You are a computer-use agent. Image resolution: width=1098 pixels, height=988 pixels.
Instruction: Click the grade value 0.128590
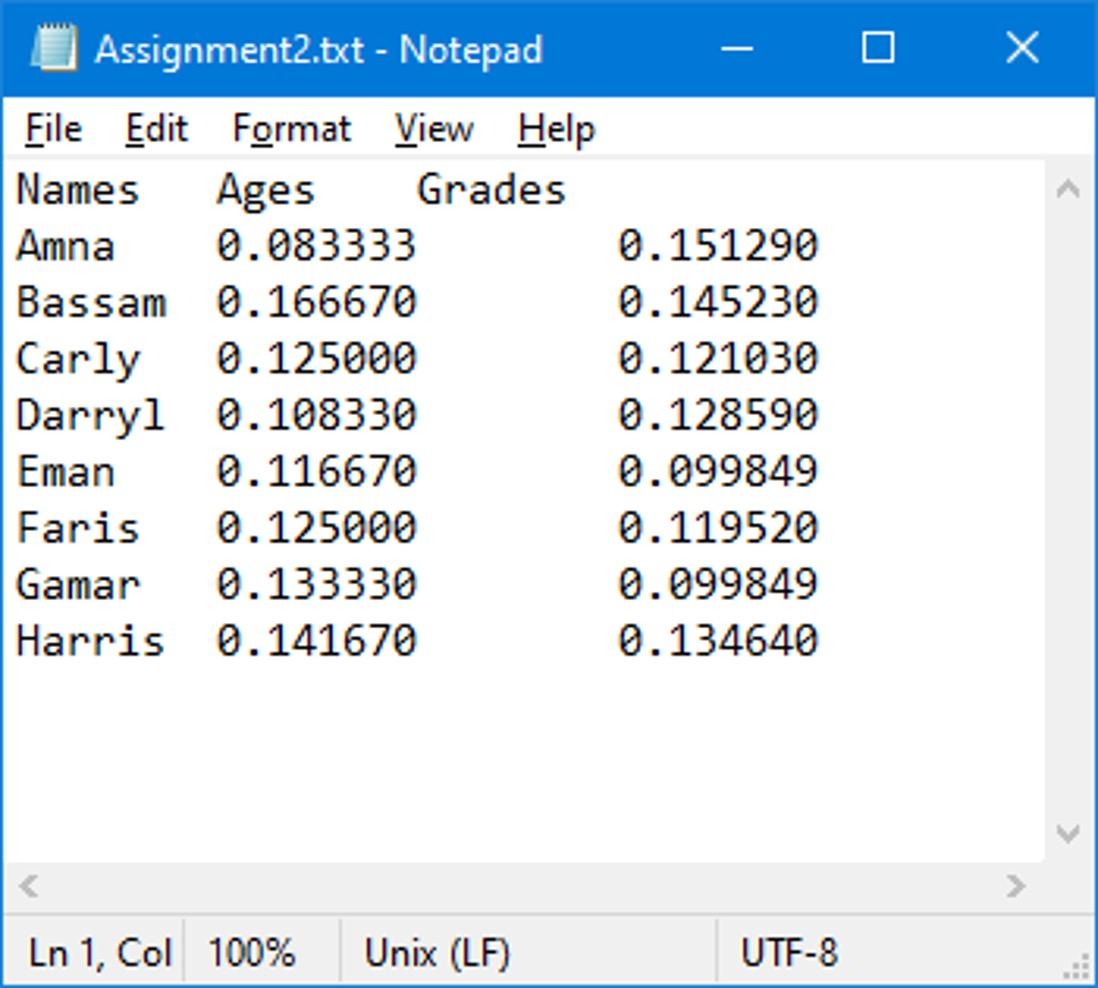pos(718,415)
